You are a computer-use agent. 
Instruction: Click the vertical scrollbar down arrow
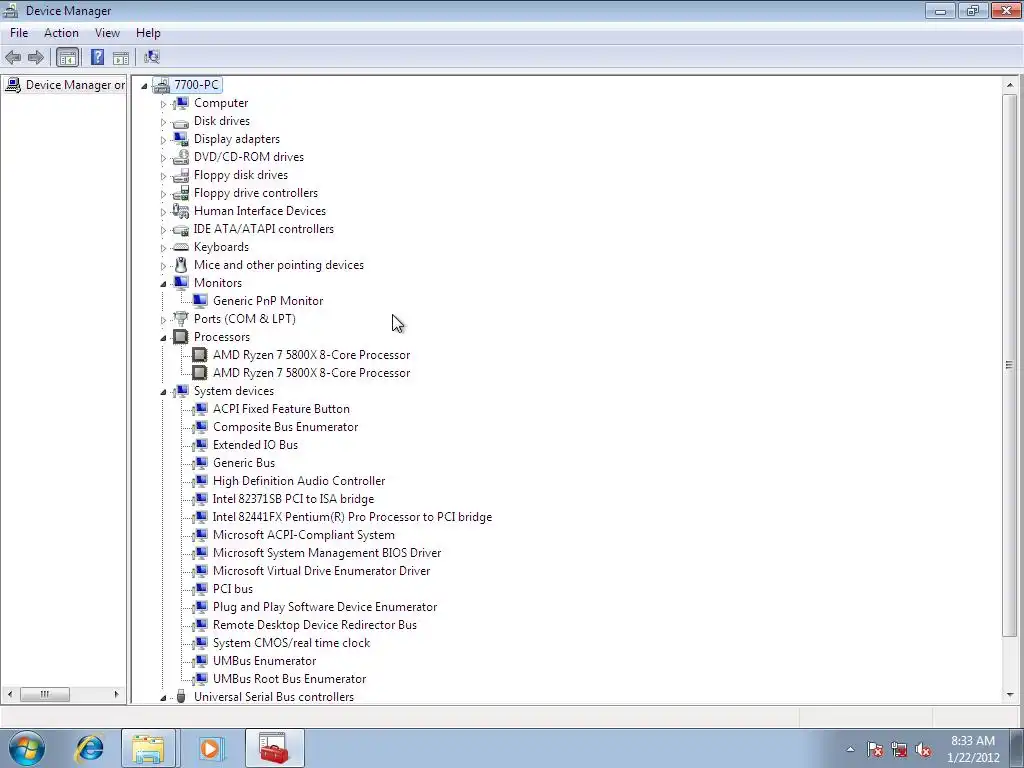pos(1010,695)
